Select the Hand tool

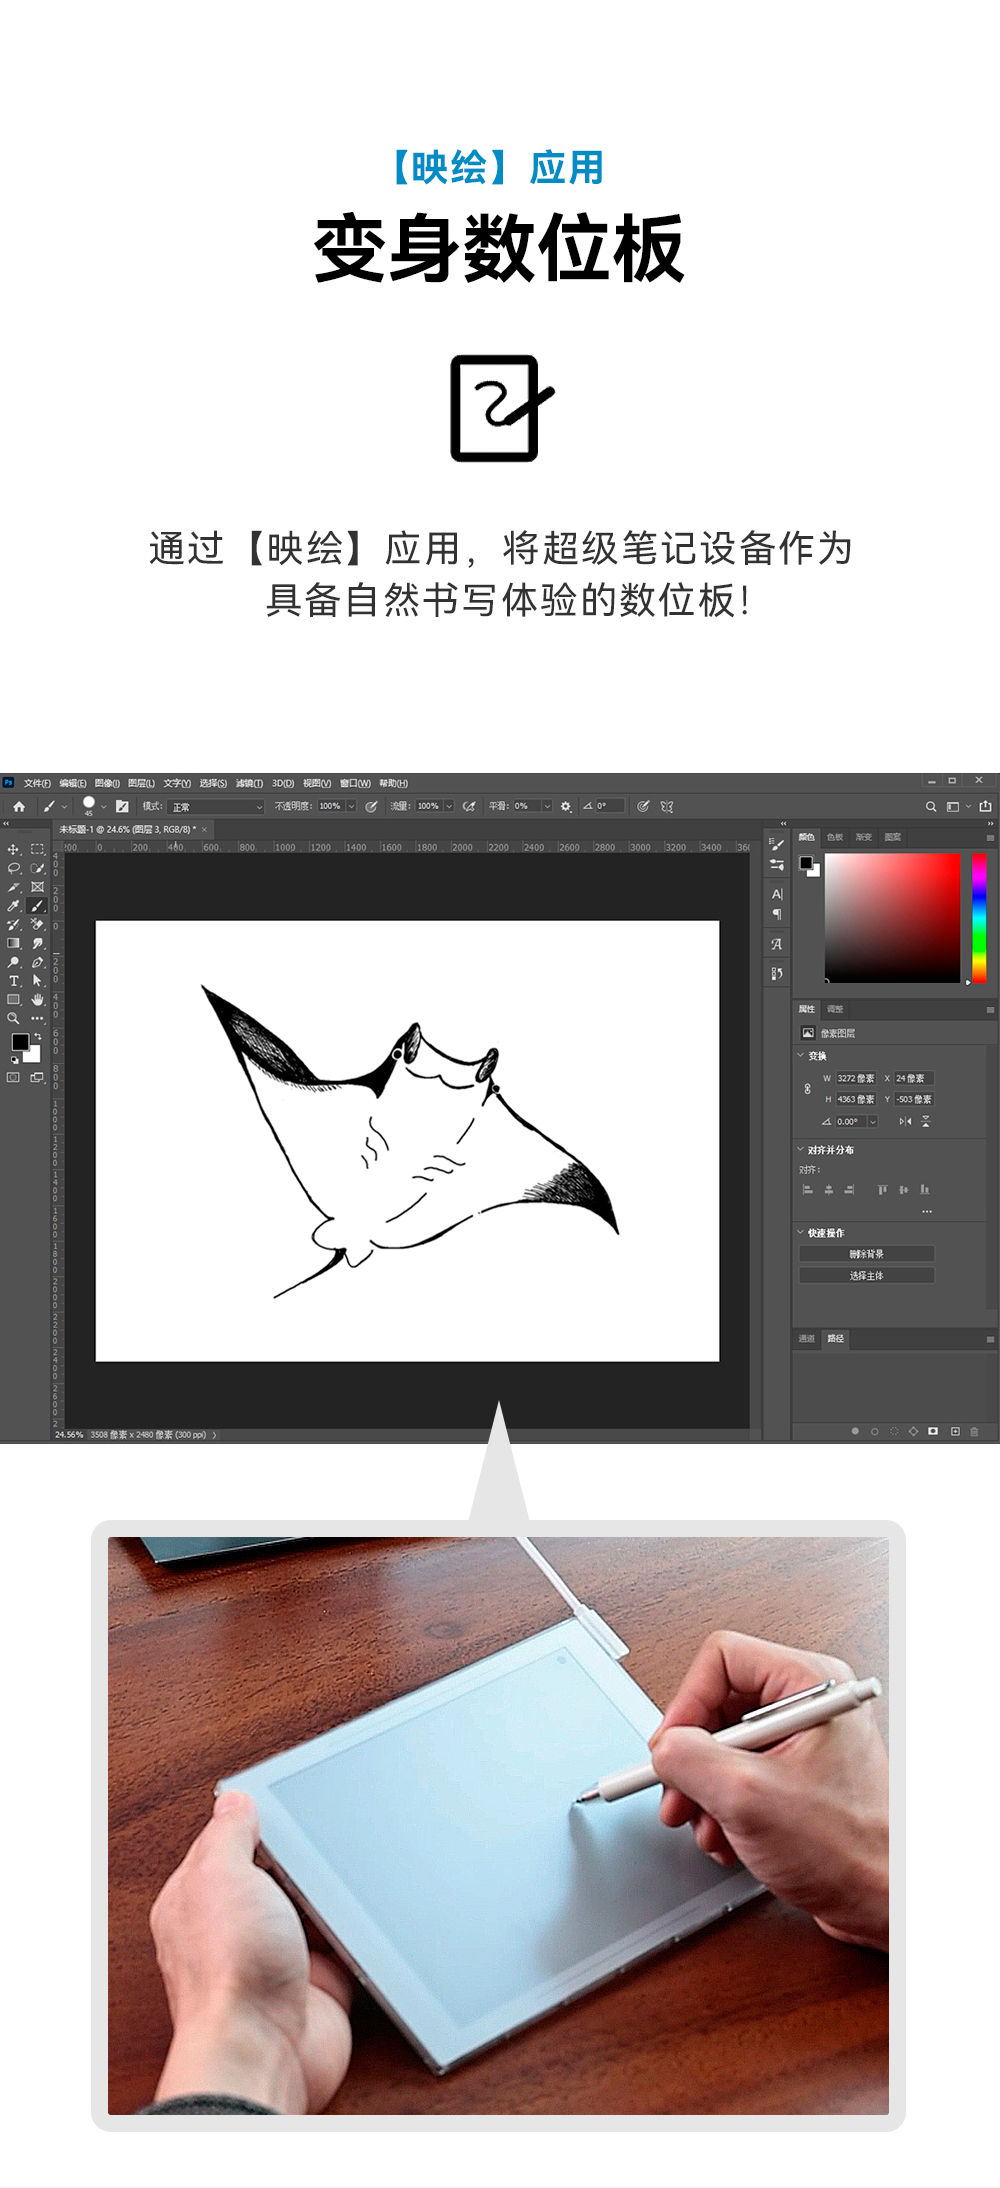tap(38, 1000)
